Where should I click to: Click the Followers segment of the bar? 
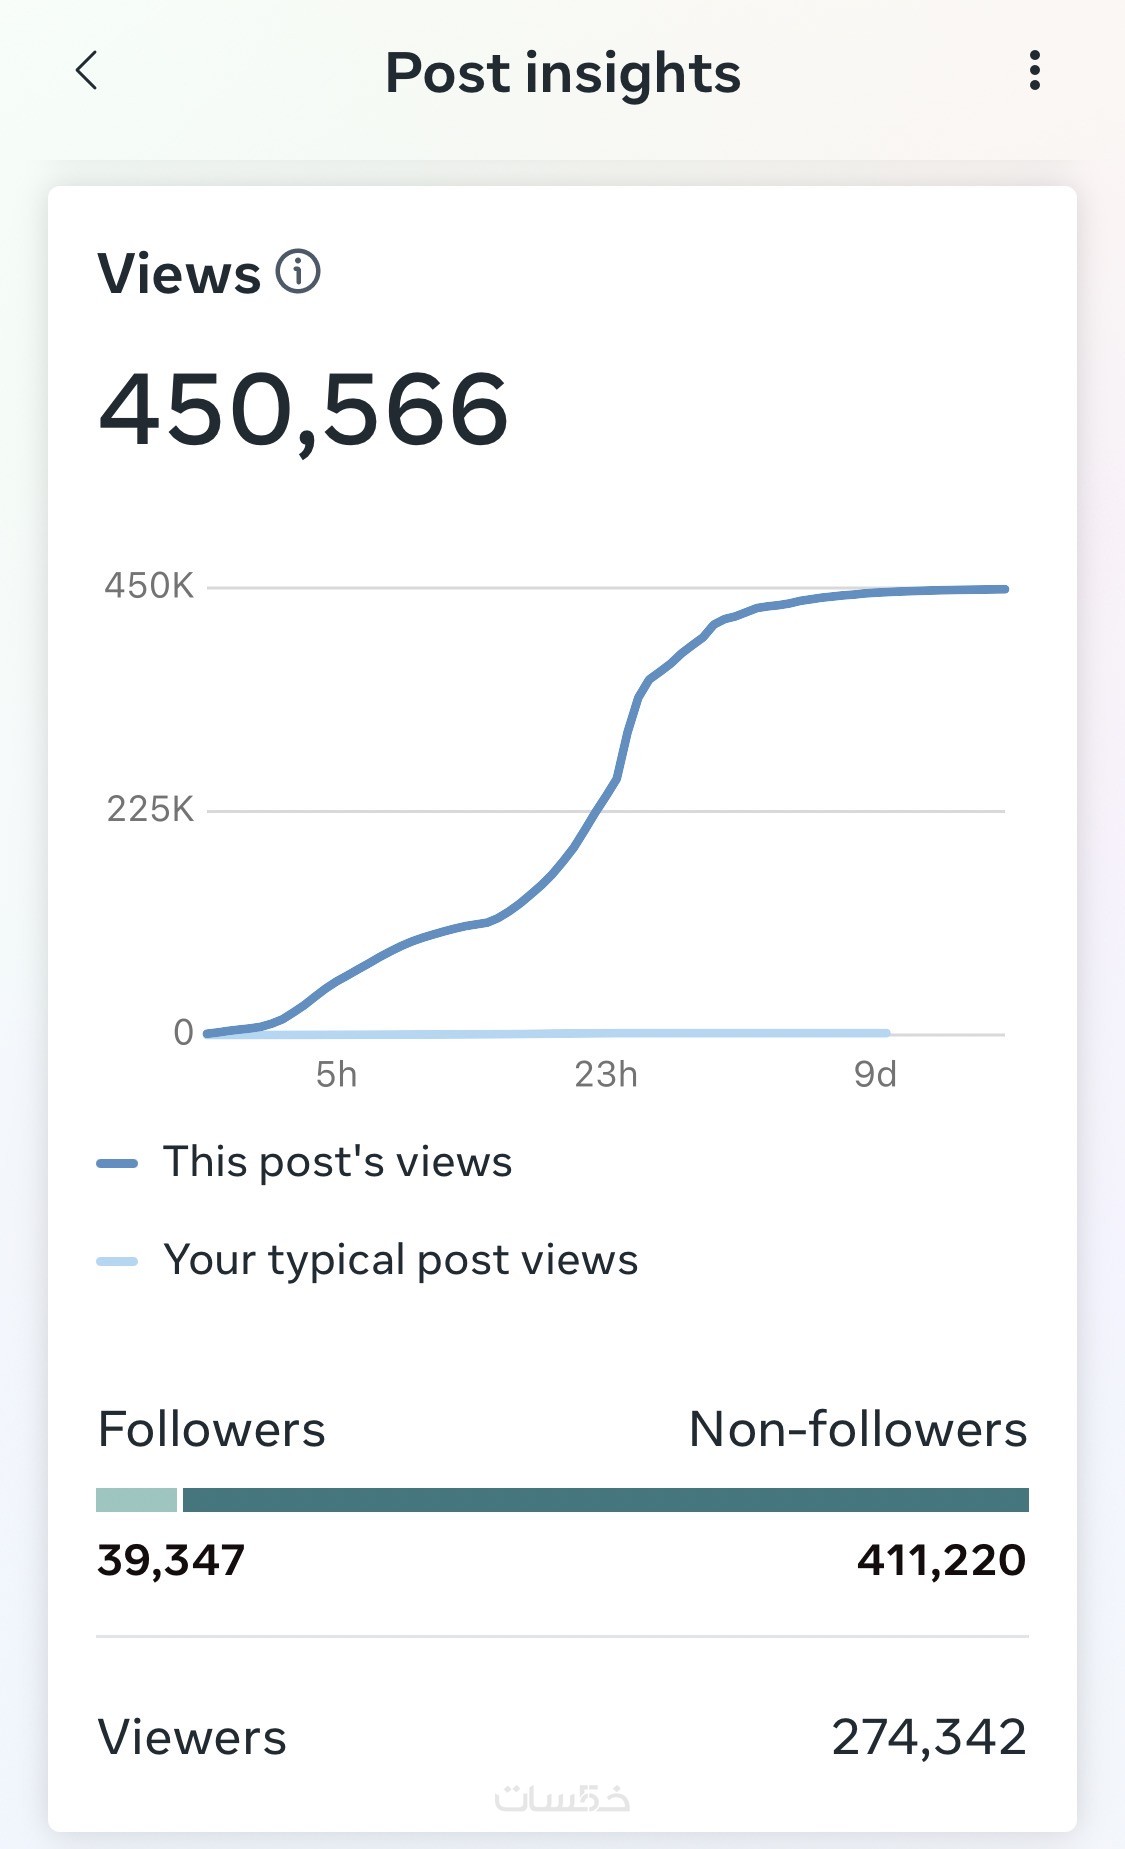coord(136,1499)
